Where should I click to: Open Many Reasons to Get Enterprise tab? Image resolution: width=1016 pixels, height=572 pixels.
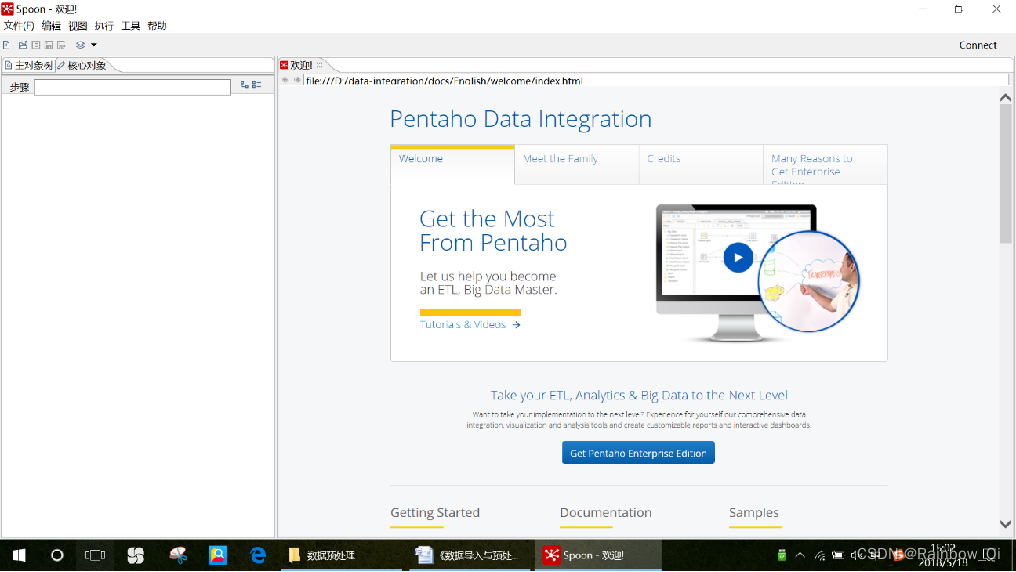coord(825,165)
